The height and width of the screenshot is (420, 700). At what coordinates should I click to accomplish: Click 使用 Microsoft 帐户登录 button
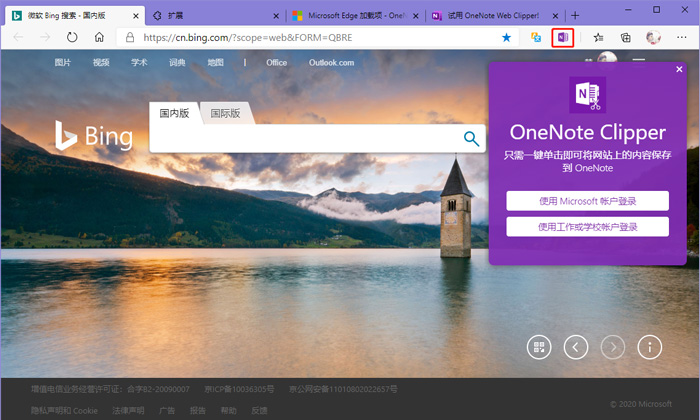(x=587, y=201)
